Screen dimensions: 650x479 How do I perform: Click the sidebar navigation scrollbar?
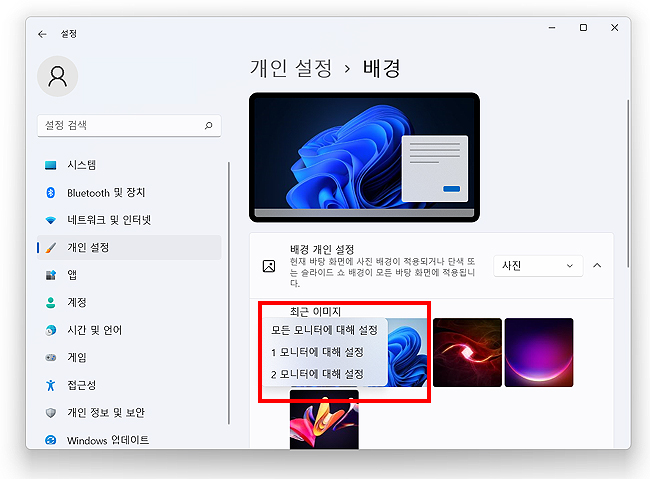click(x=229, y=293)
